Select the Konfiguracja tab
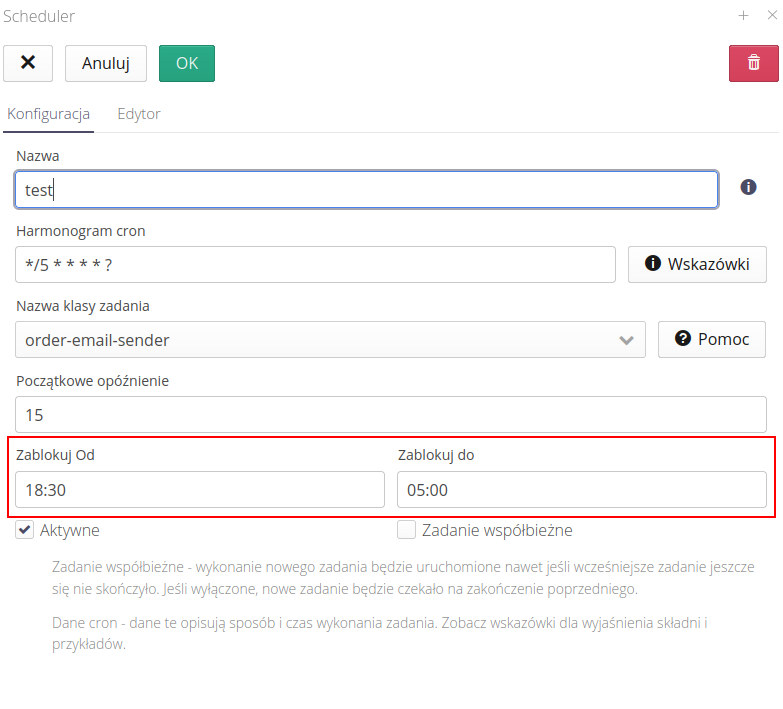Image resolution: width=783 pixels, height=709 pixels. tap(49, 114)
